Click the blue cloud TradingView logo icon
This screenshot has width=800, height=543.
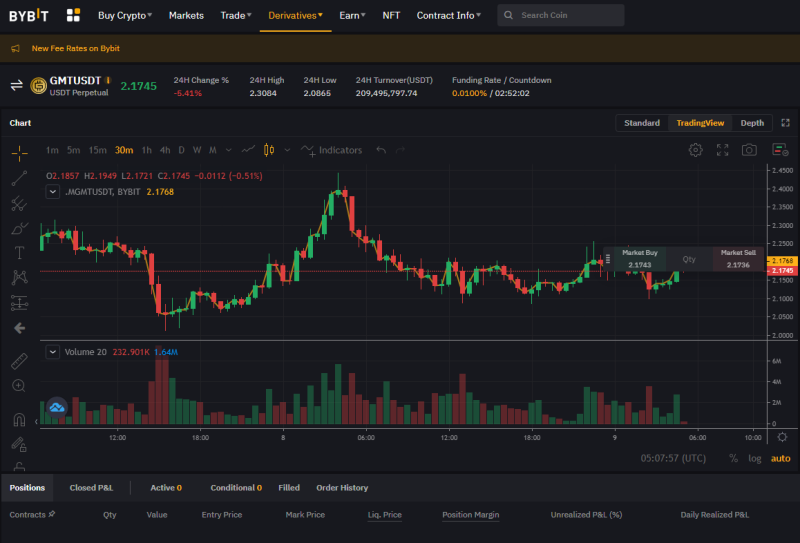pos(57,407)
